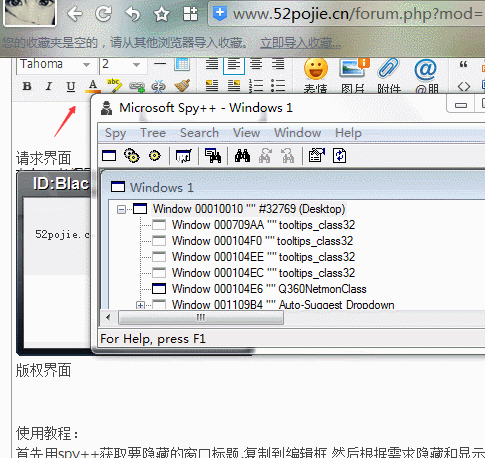Click the float left icon
The image size is (485, 458).
(212, 86)
